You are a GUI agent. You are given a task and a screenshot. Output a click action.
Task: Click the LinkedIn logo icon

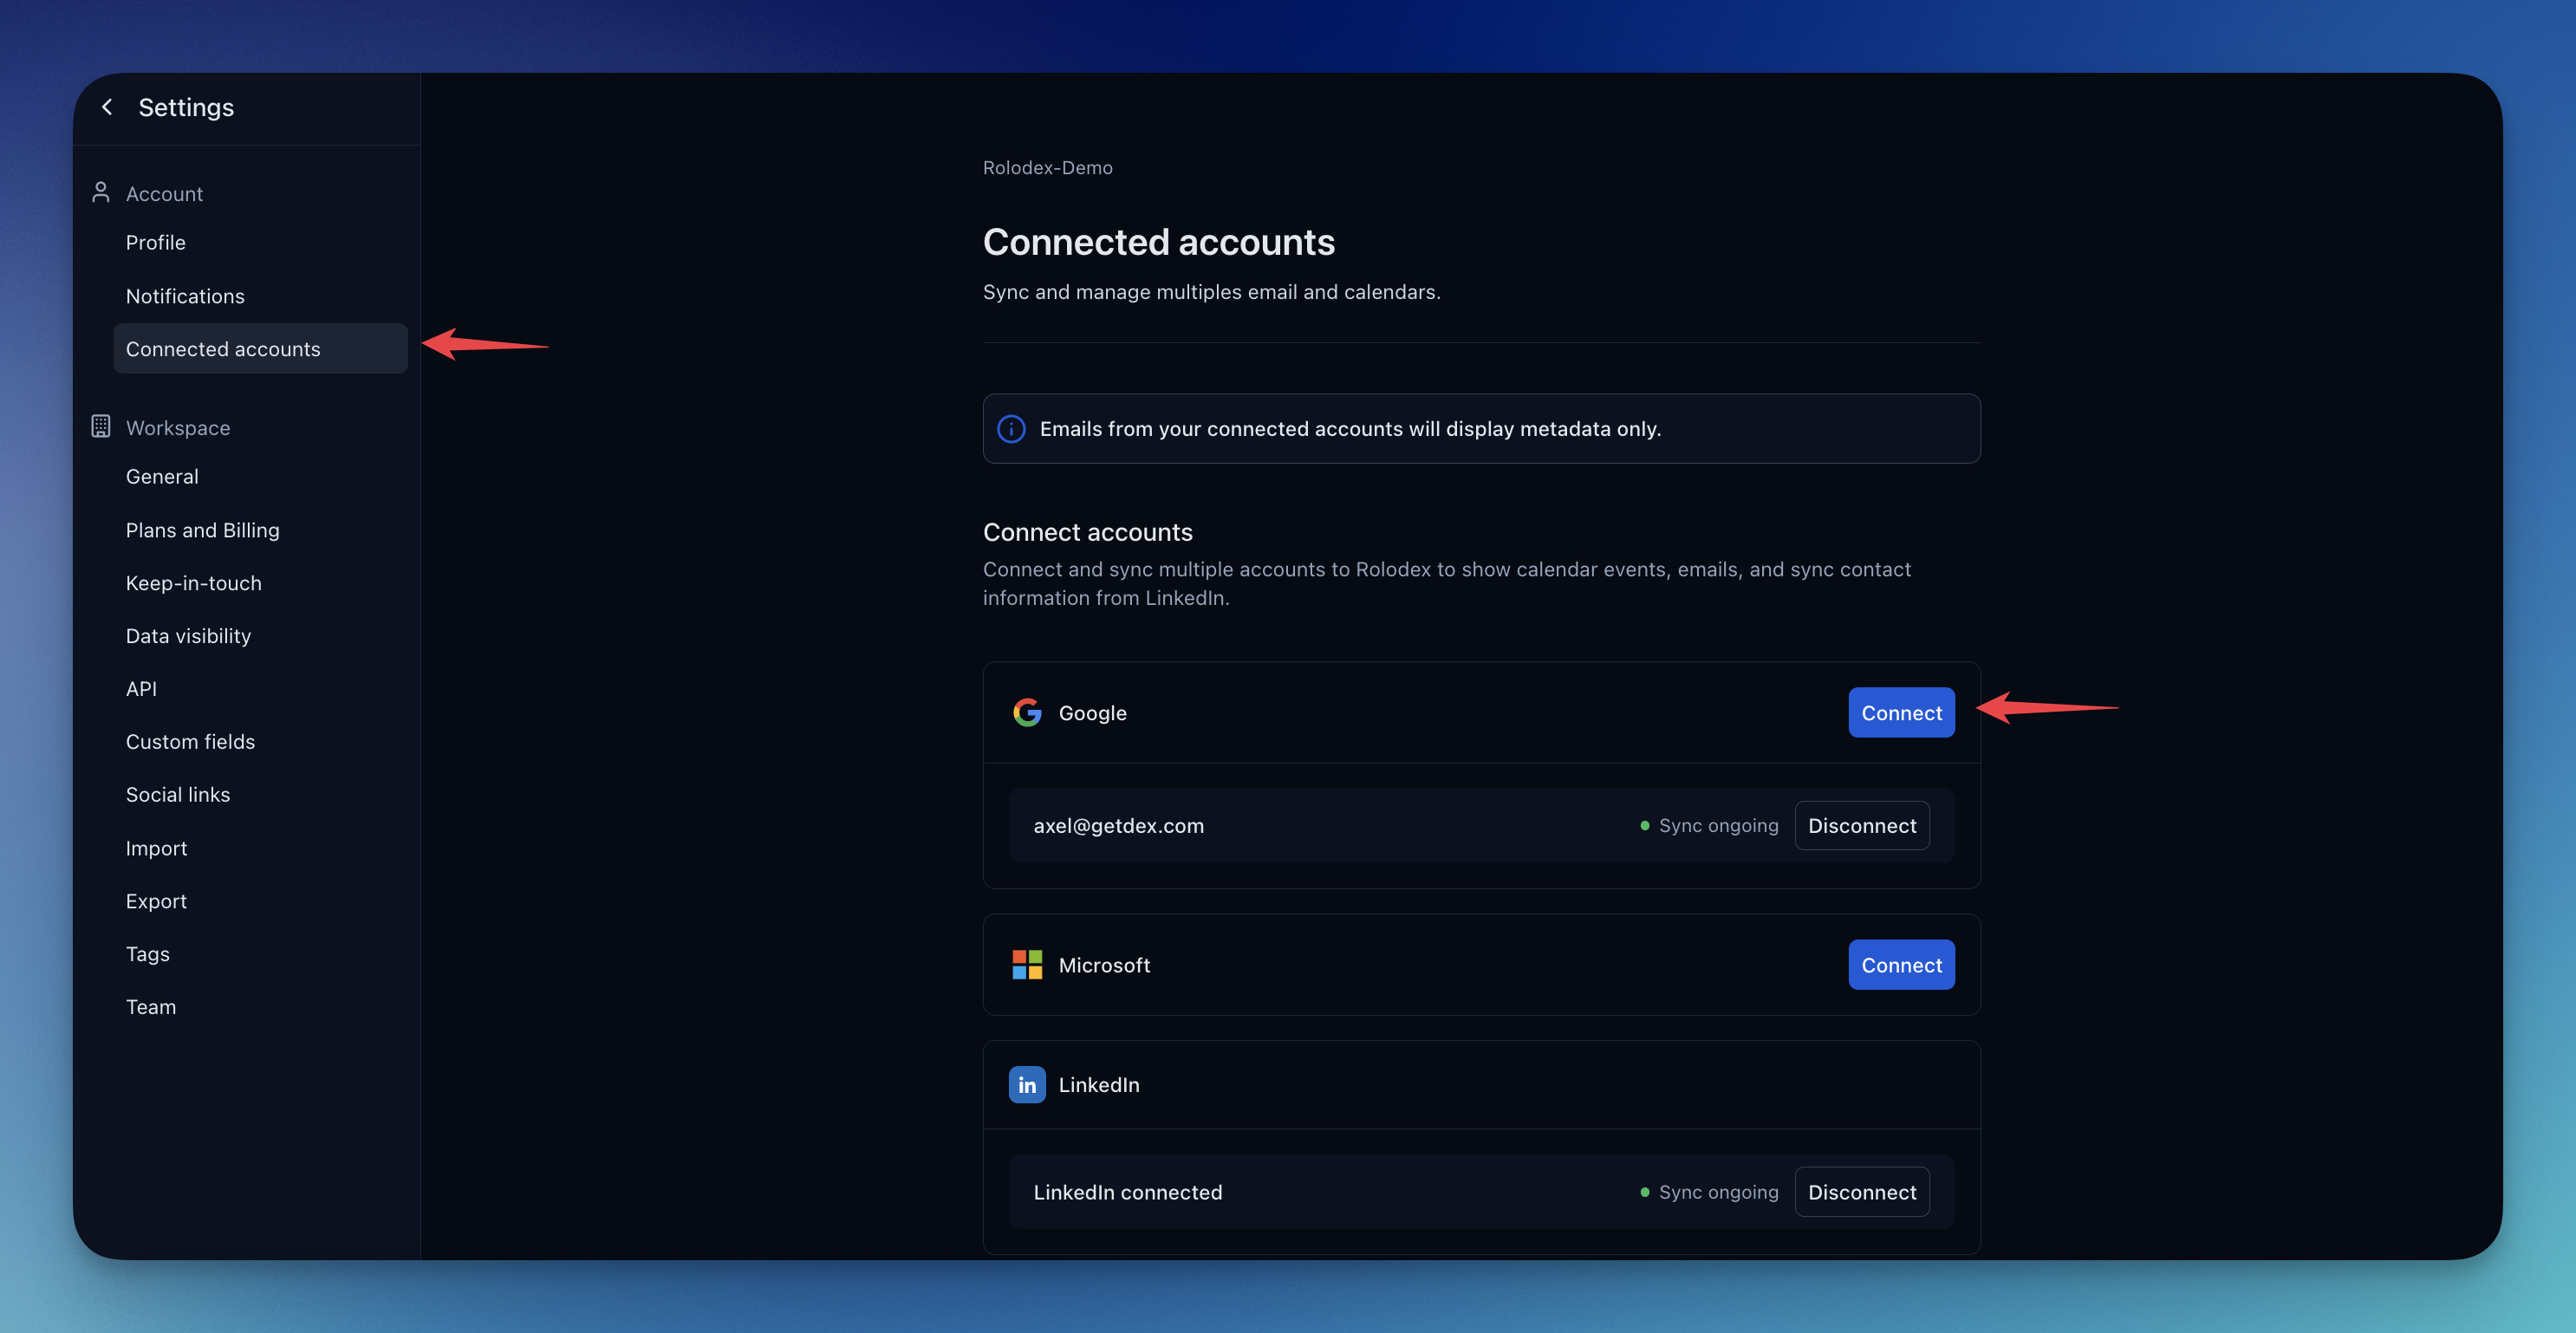1027,1085
